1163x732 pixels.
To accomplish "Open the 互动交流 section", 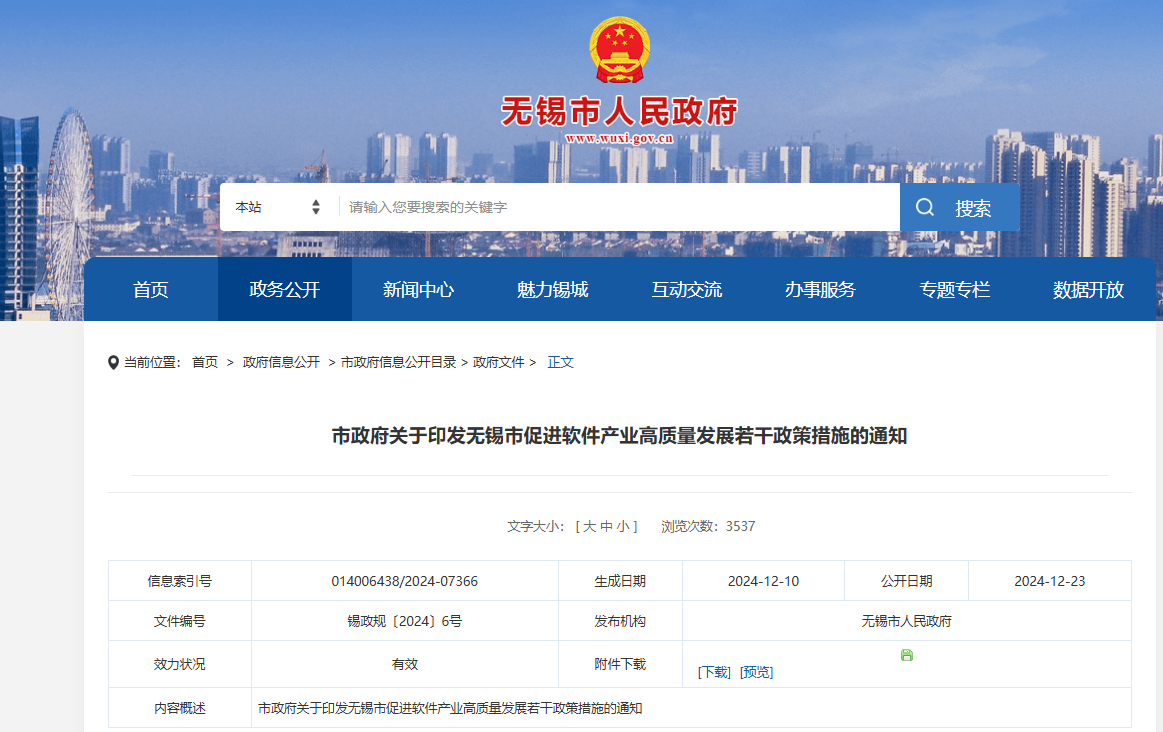I will coord(686,290).
